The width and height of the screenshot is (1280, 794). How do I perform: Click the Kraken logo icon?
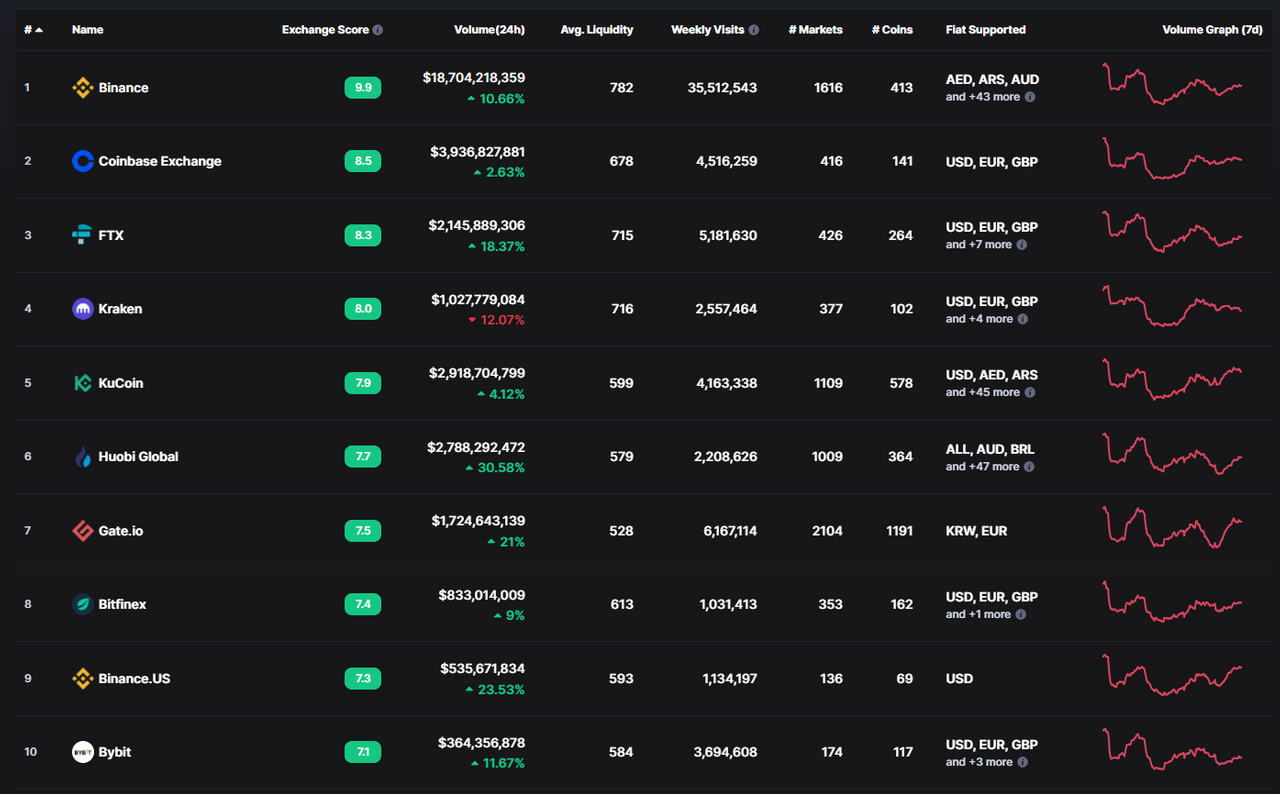point(83,309)
